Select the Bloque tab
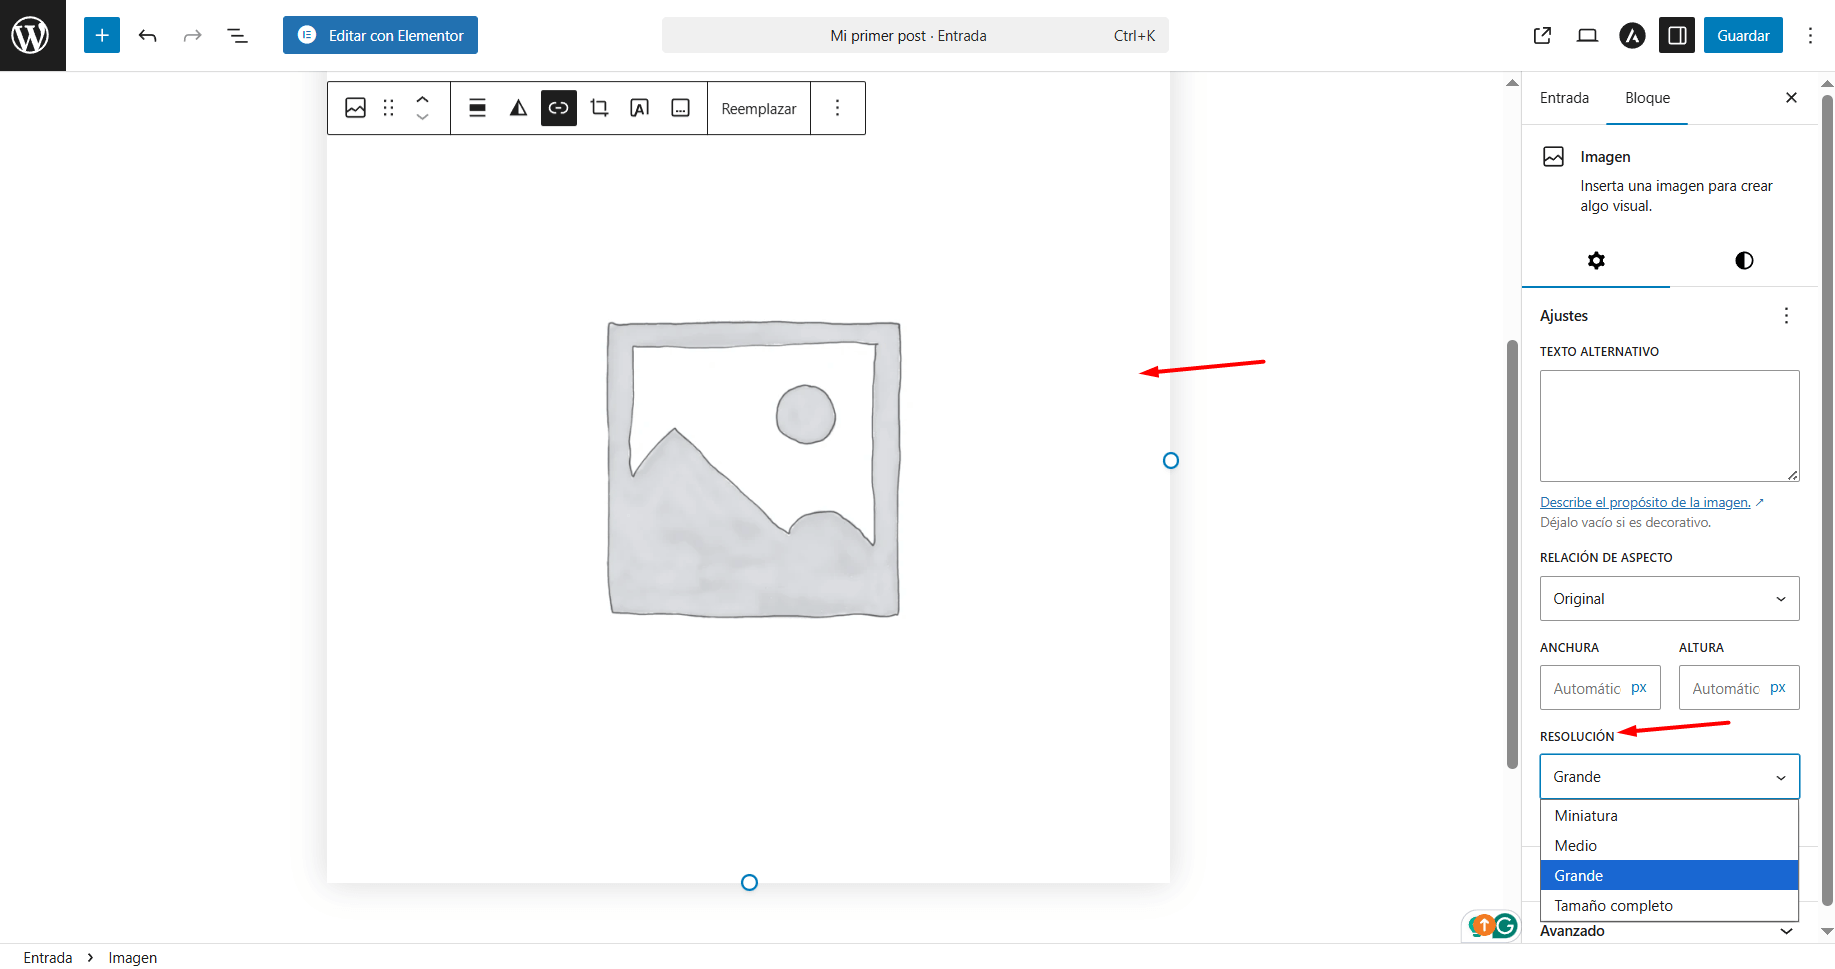 pyautogui.click(x=1647, y=98)
